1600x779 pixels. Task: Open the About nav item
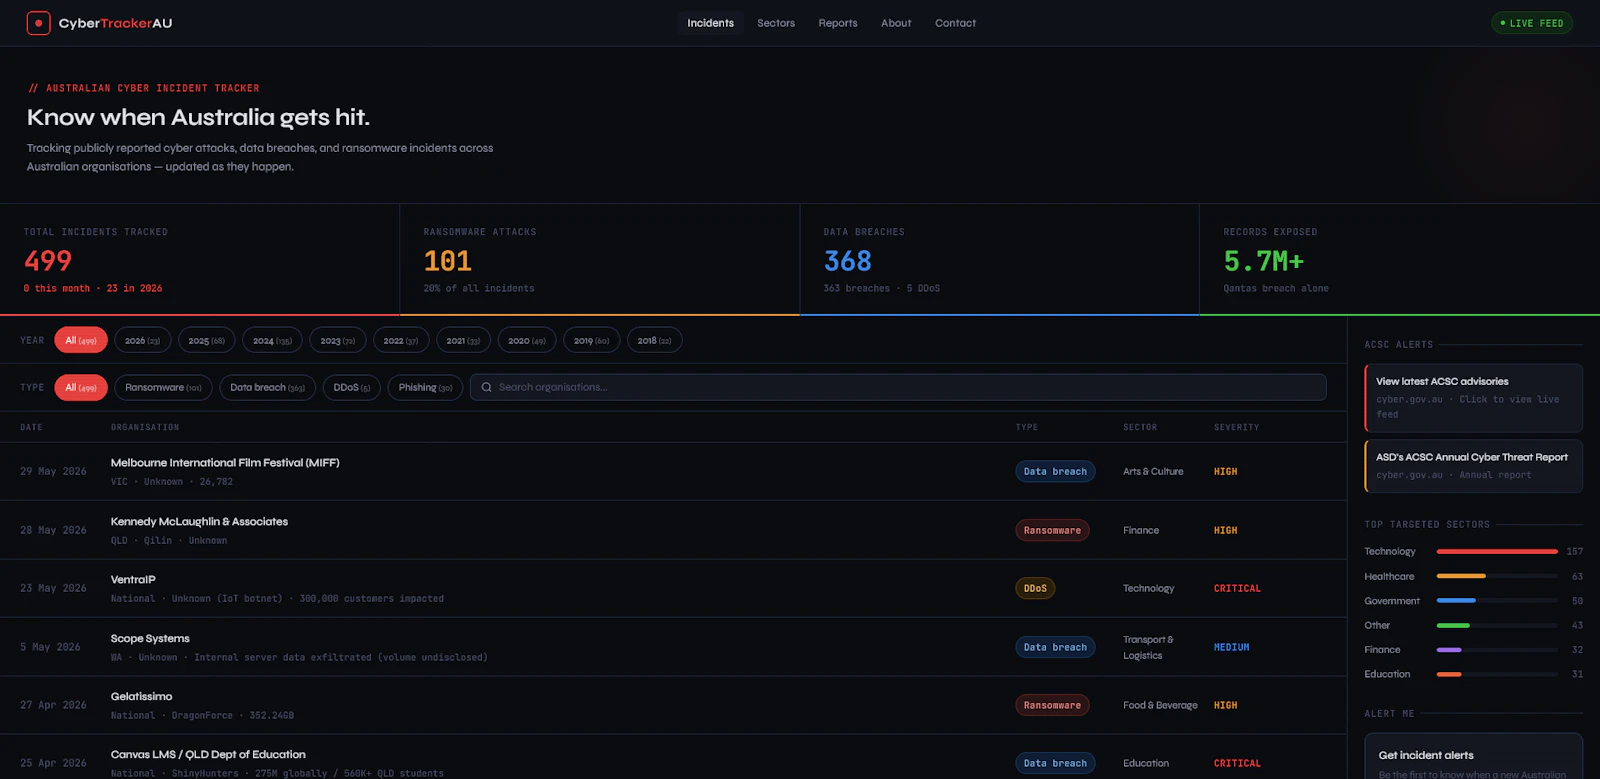[x=896, y=23]
